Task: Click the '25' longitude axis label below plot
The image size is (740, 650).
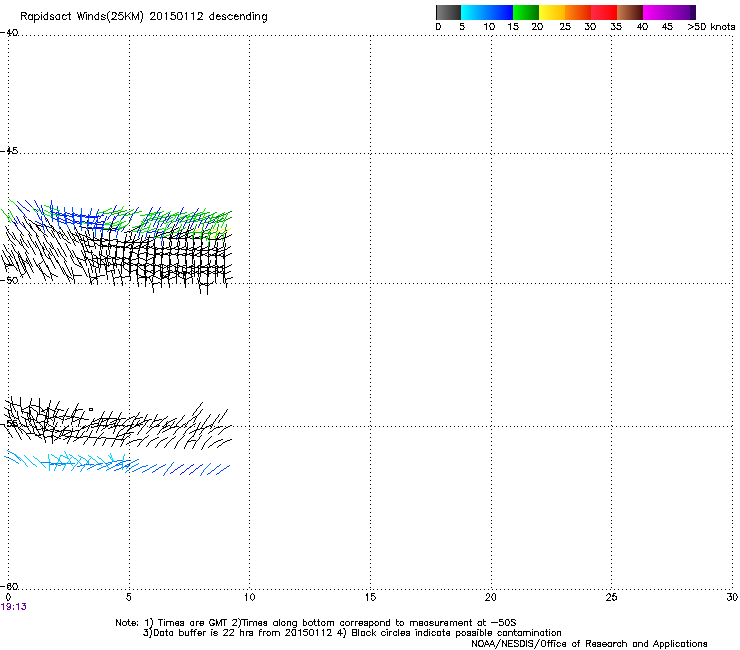Action: [611, 598]
